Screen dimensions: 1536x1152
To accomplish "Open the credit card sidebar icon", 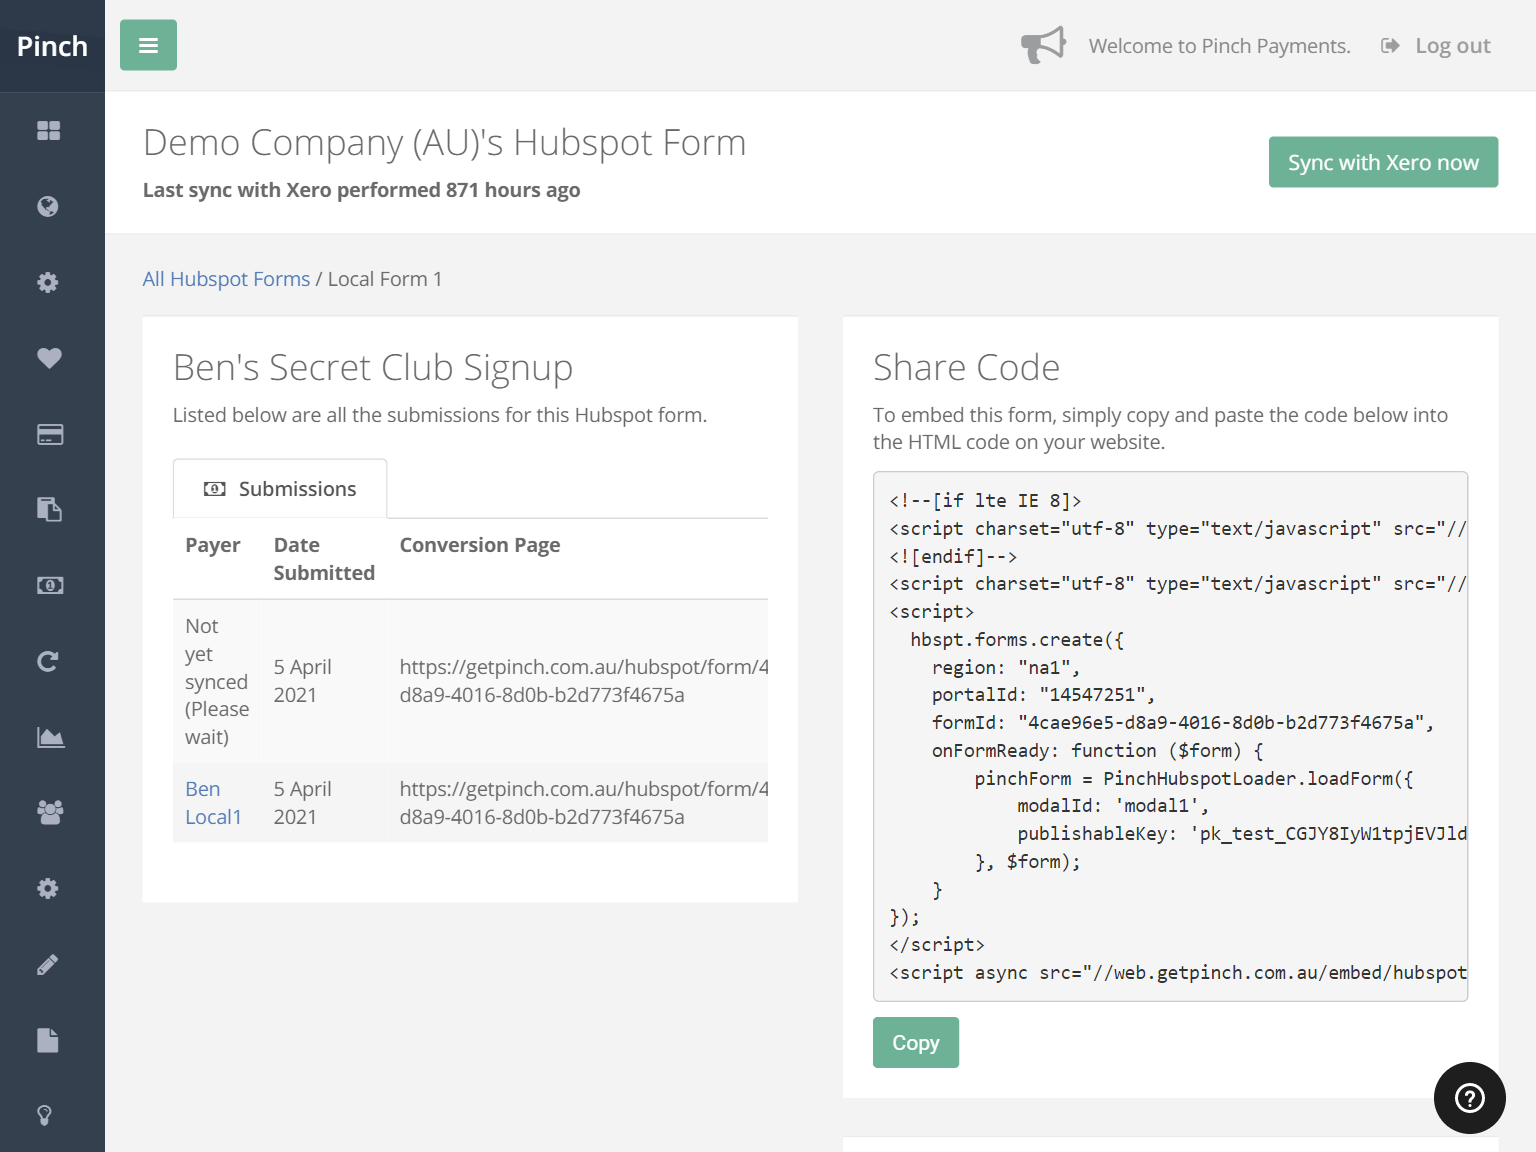I will tap(50, 434).
